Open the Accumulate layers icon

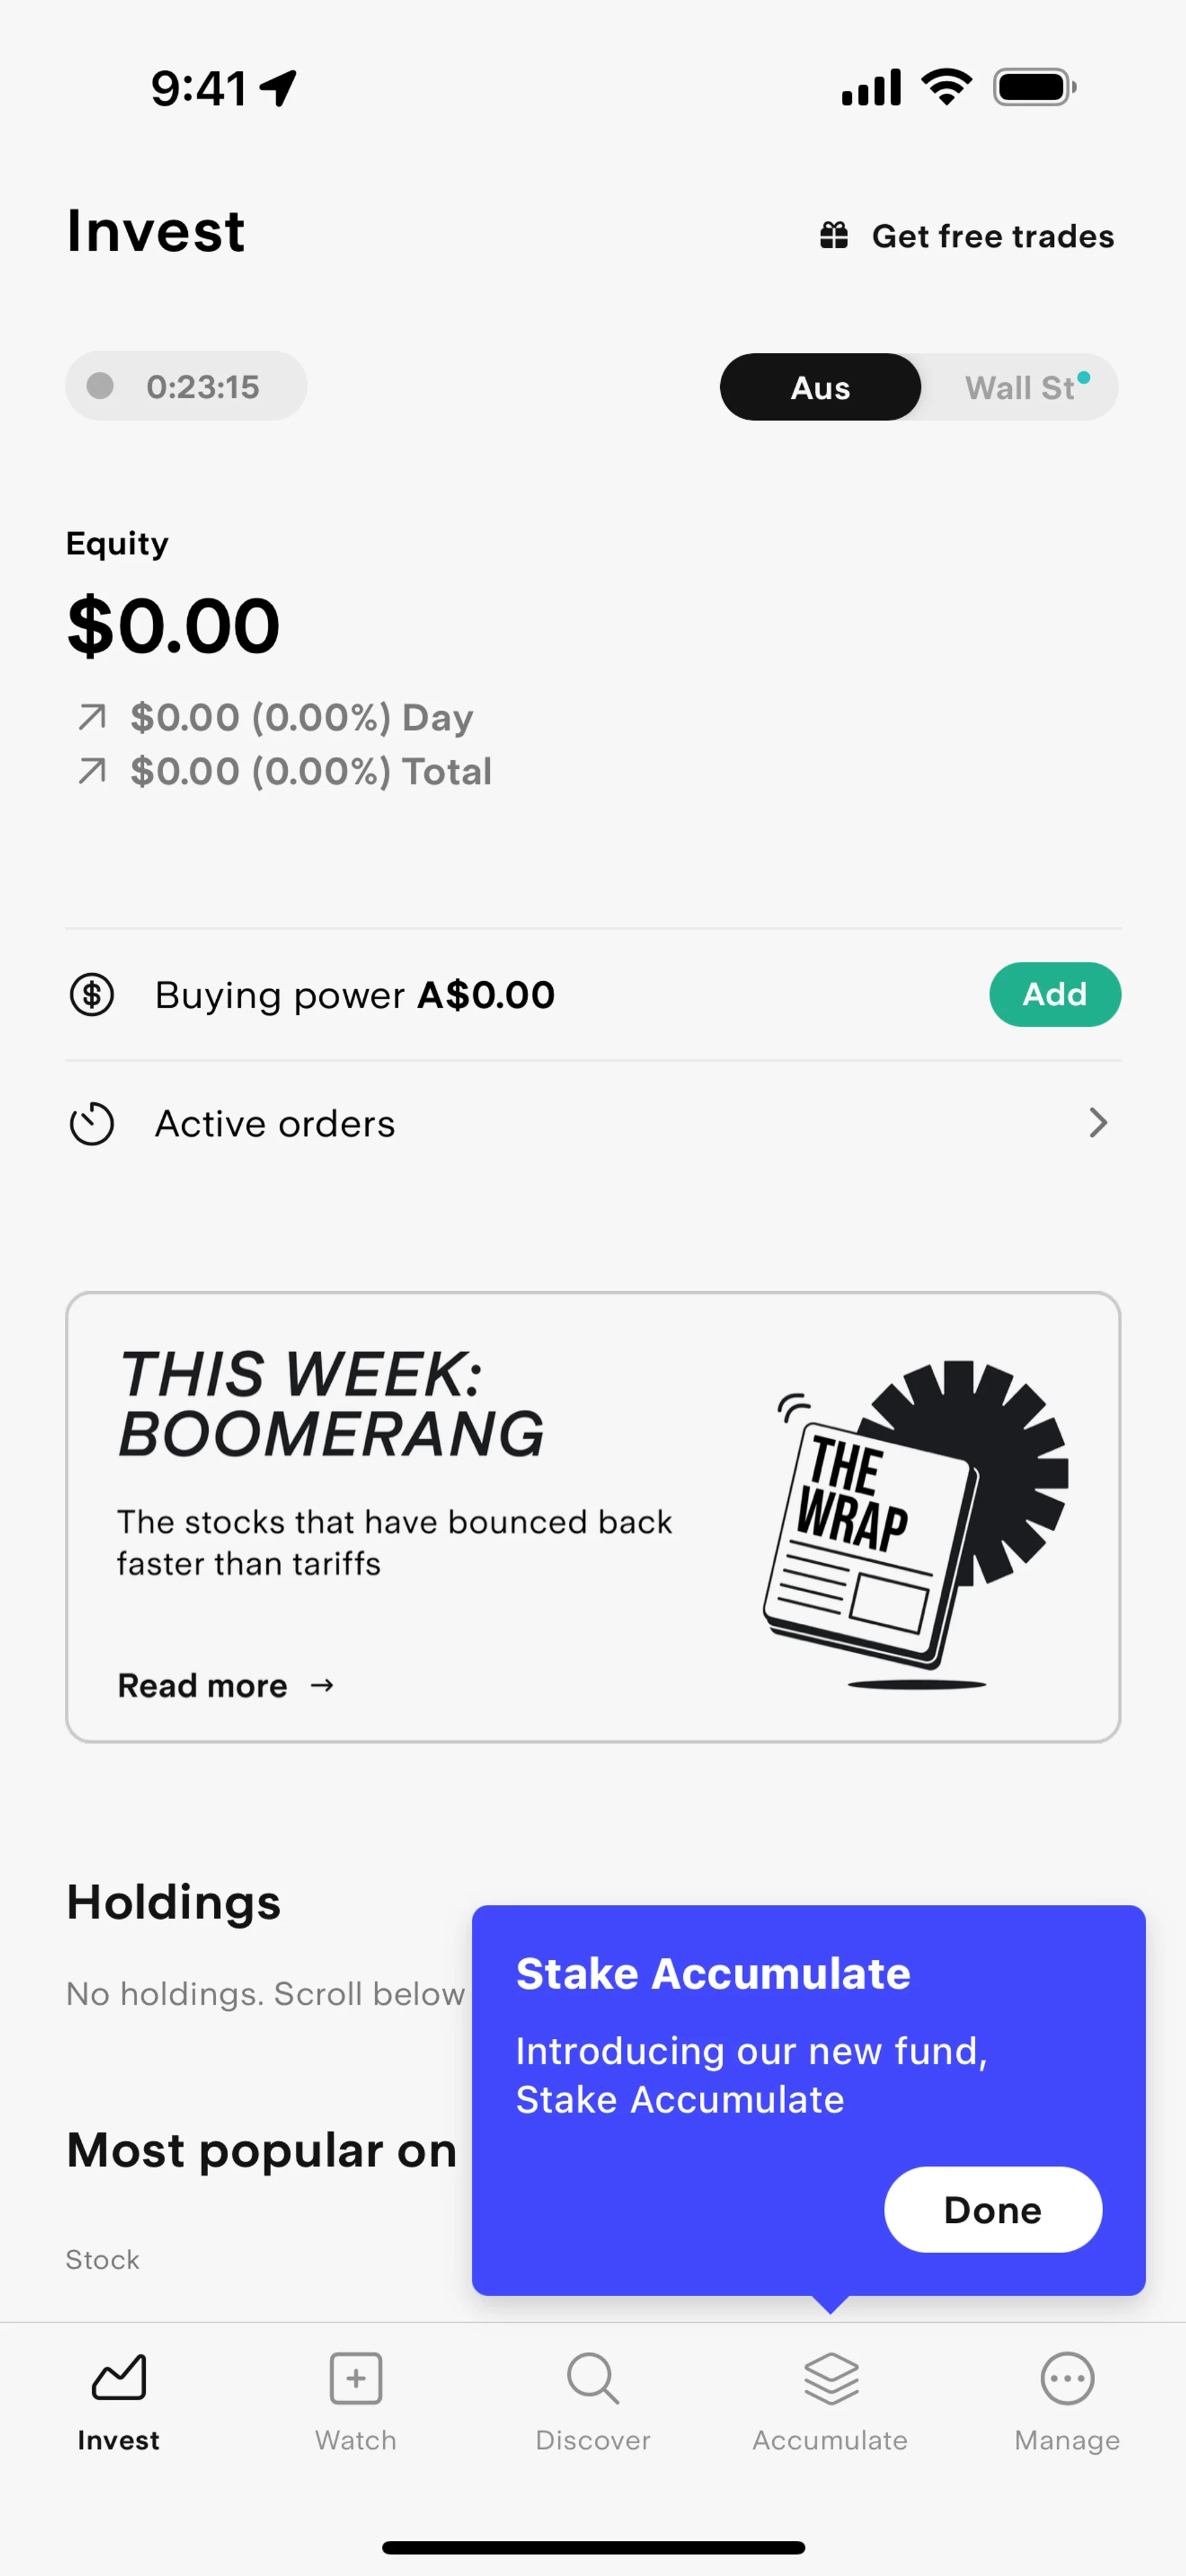831,2378
